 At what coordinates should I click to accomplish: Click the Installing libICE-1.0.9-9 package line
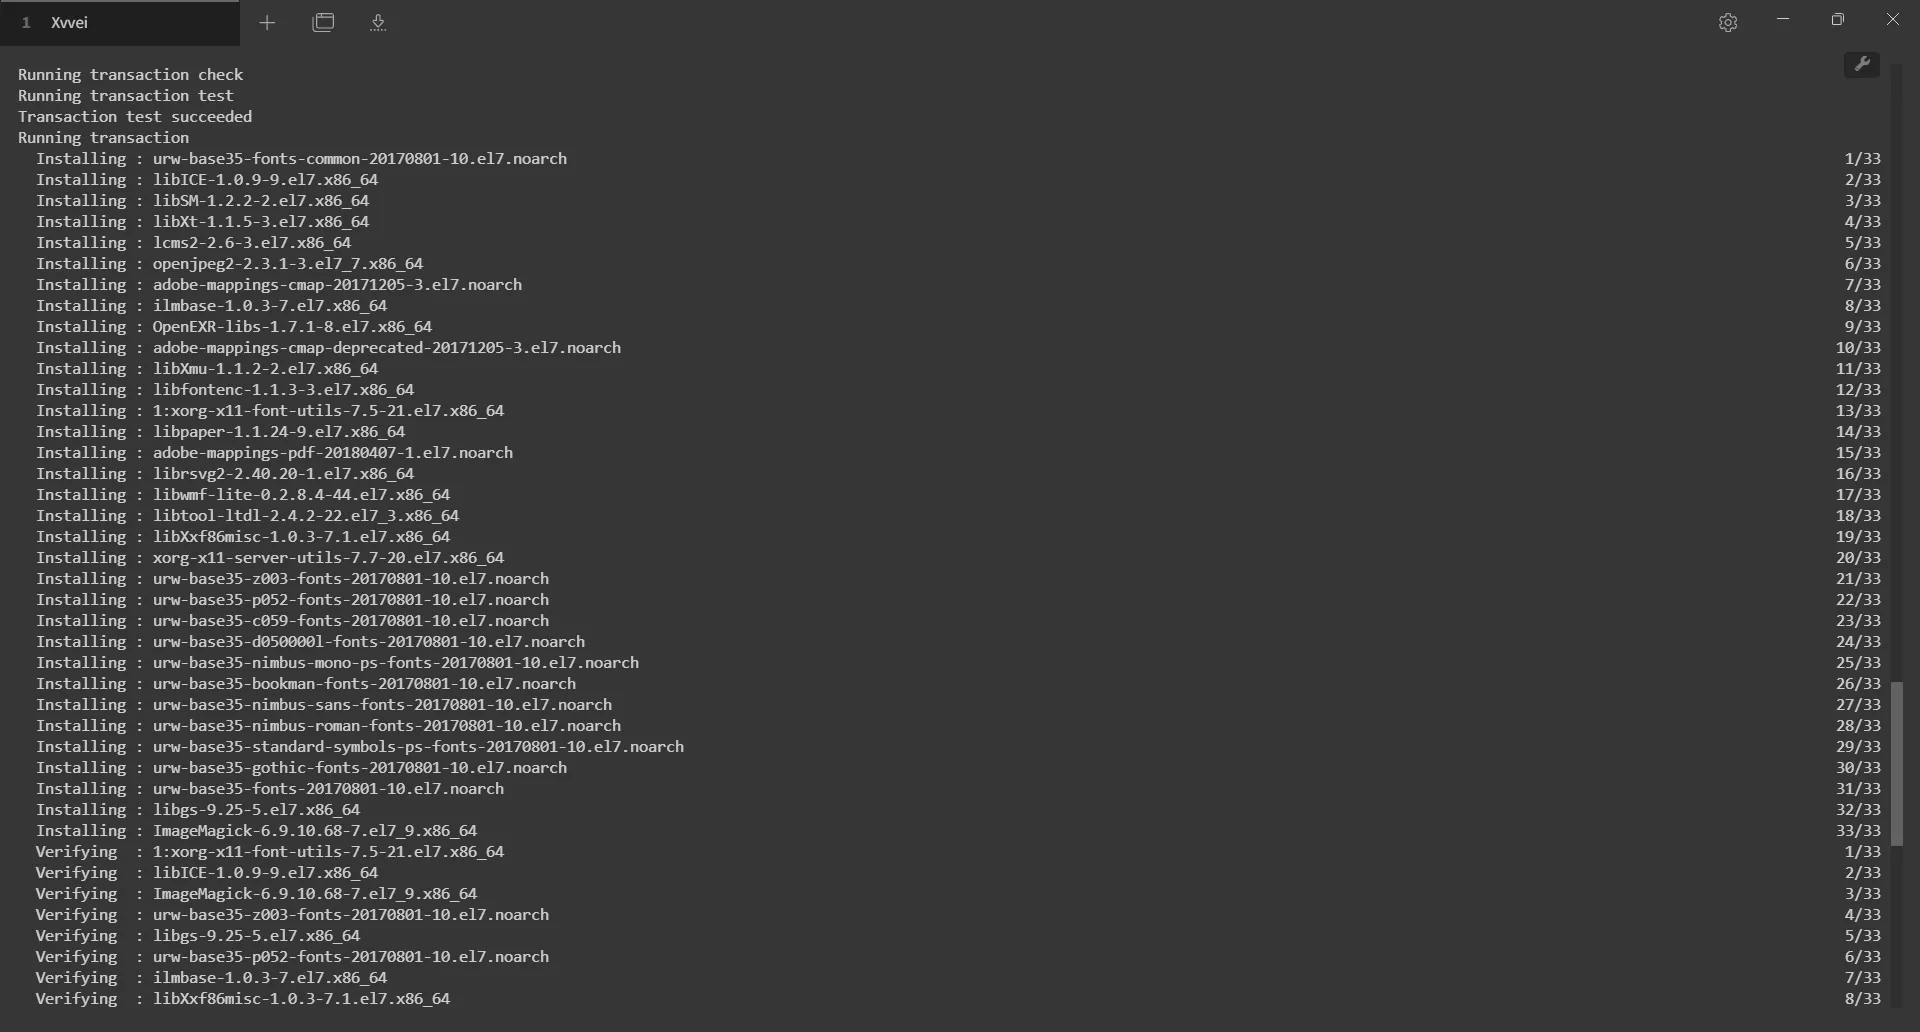click(x=207, y=179)
